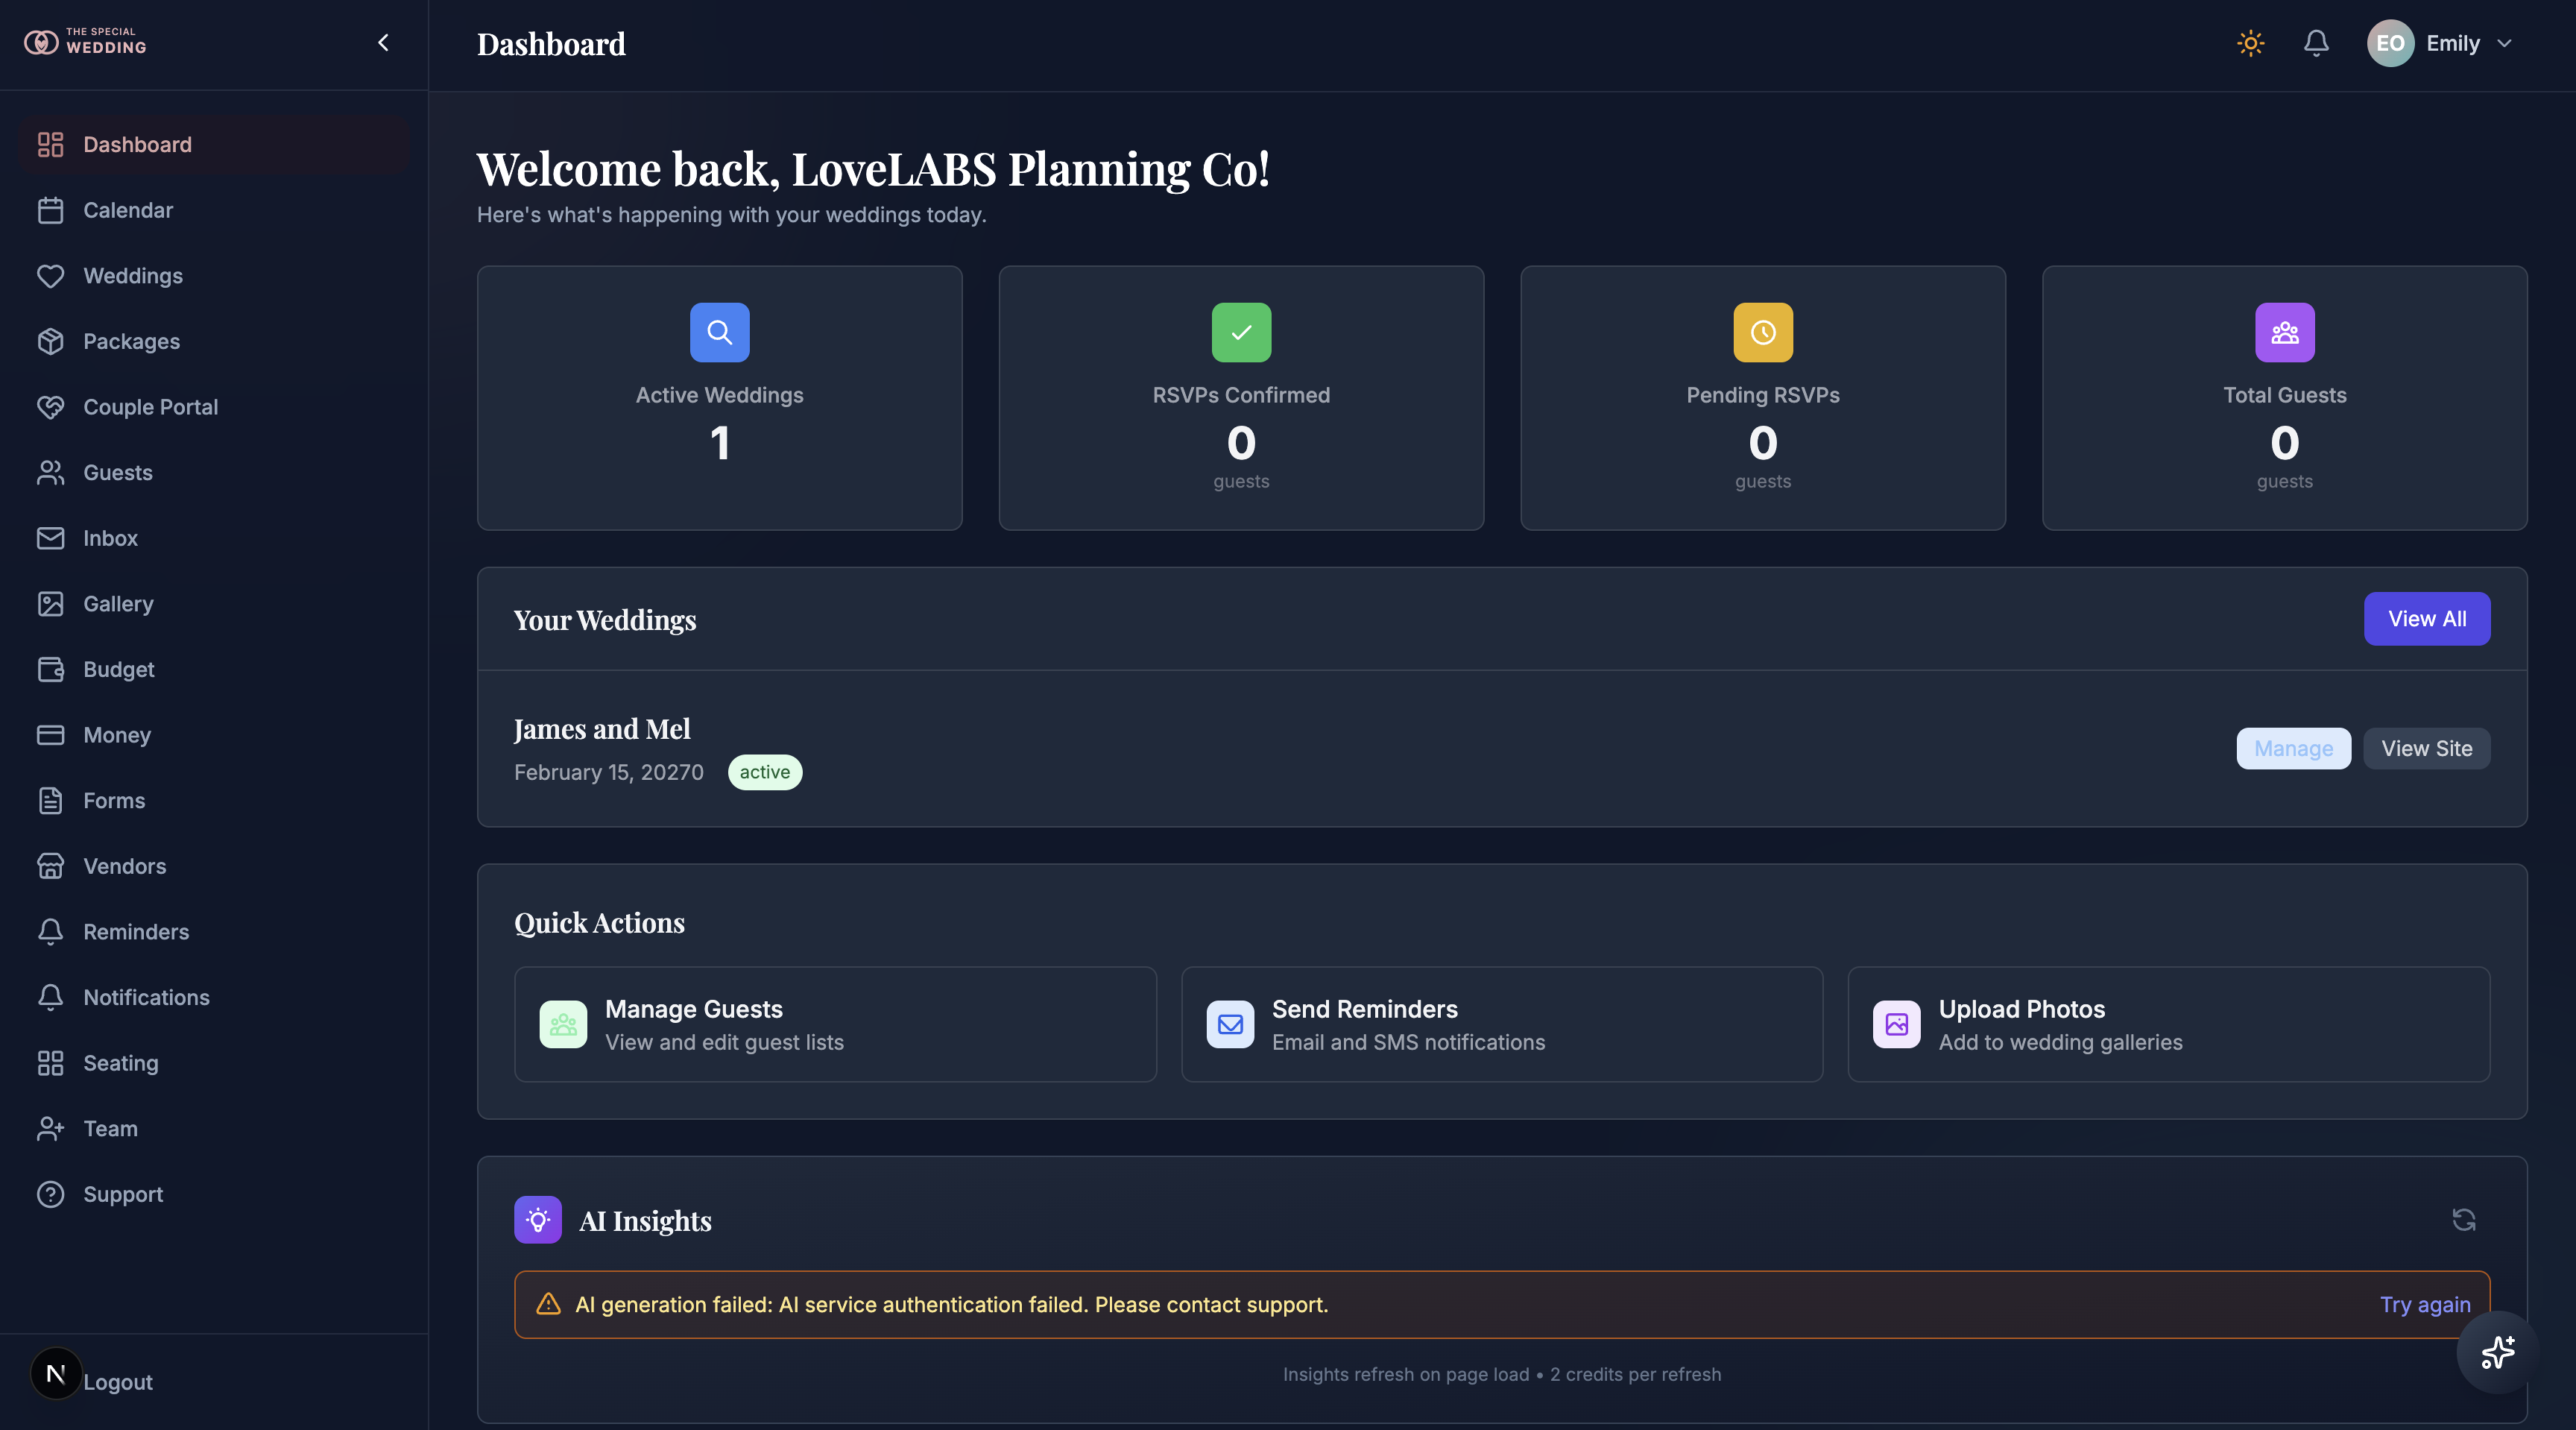Screen dimensions: 2576x1430
Task: Select the Upload Photos quick action card
Action: 2168,1024
